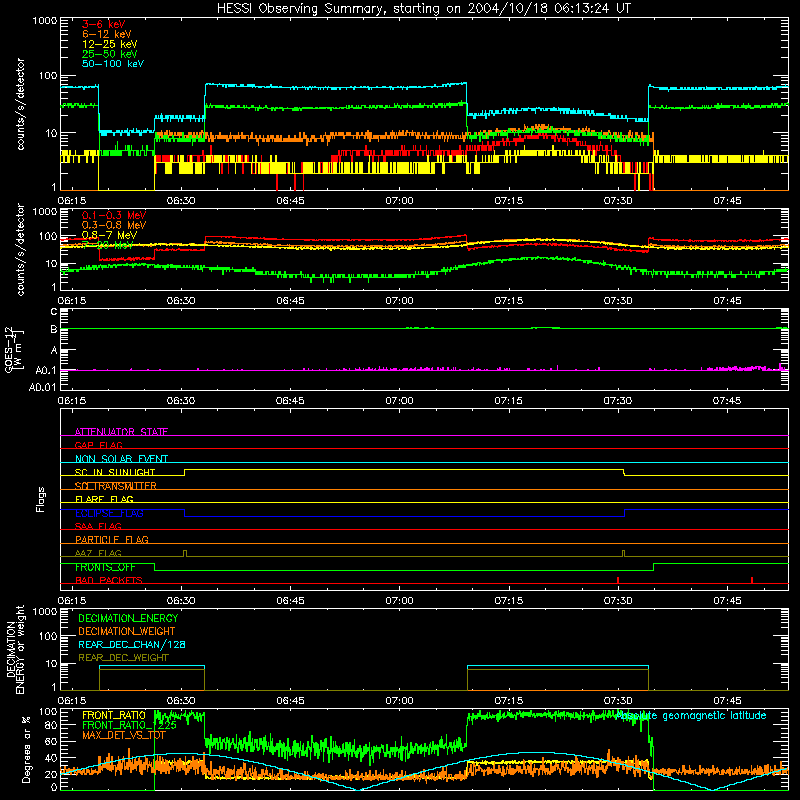Select the FRONTS_OFF flag label
The image size is (800, 800).
(105, 567)
